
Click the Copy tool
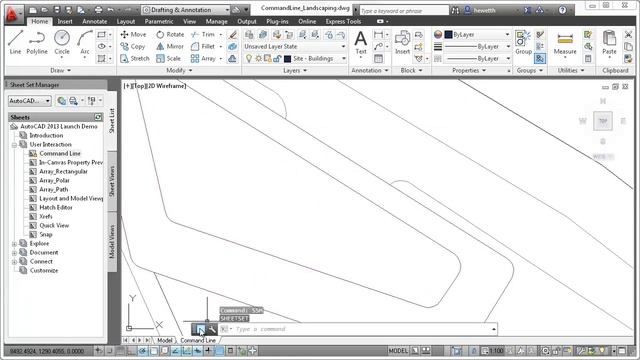pyautogui.click(x=133, y=47)
